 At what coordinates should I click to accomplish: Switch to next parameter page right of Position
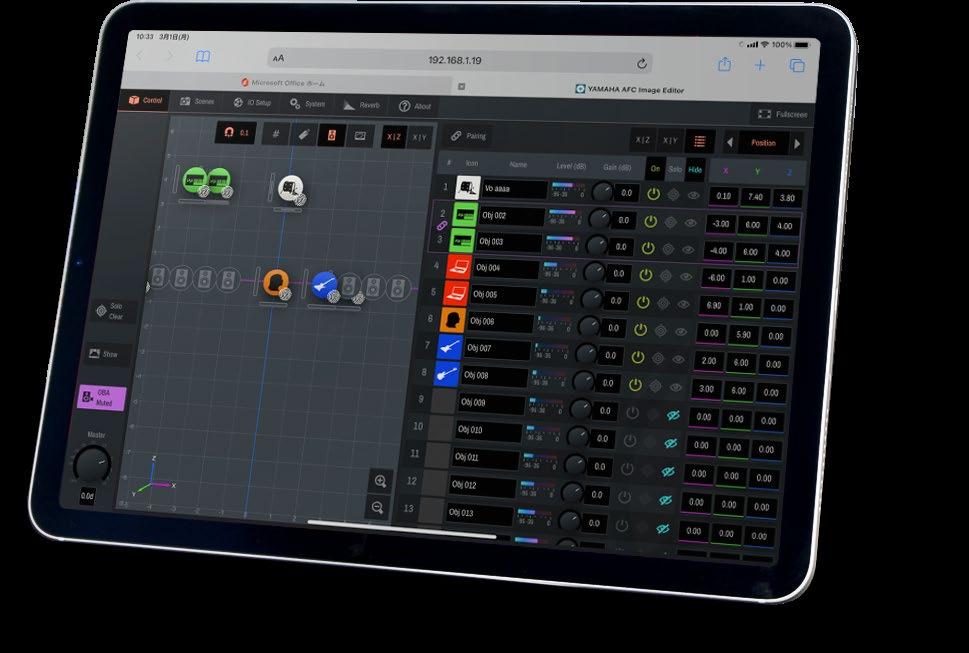[797, 144]
